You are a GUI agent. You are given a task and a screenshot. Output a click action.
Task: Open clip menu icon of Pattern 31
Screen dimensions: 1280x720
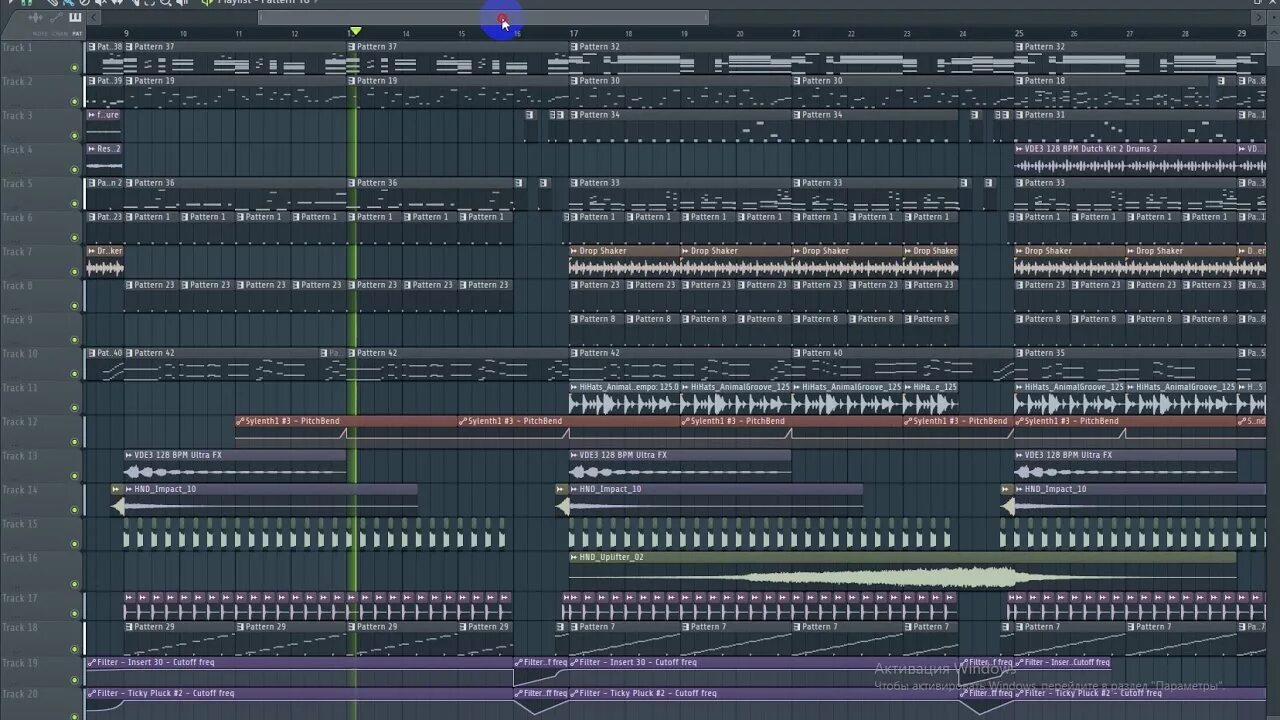pyautogui.click(x=1020, y=115)
